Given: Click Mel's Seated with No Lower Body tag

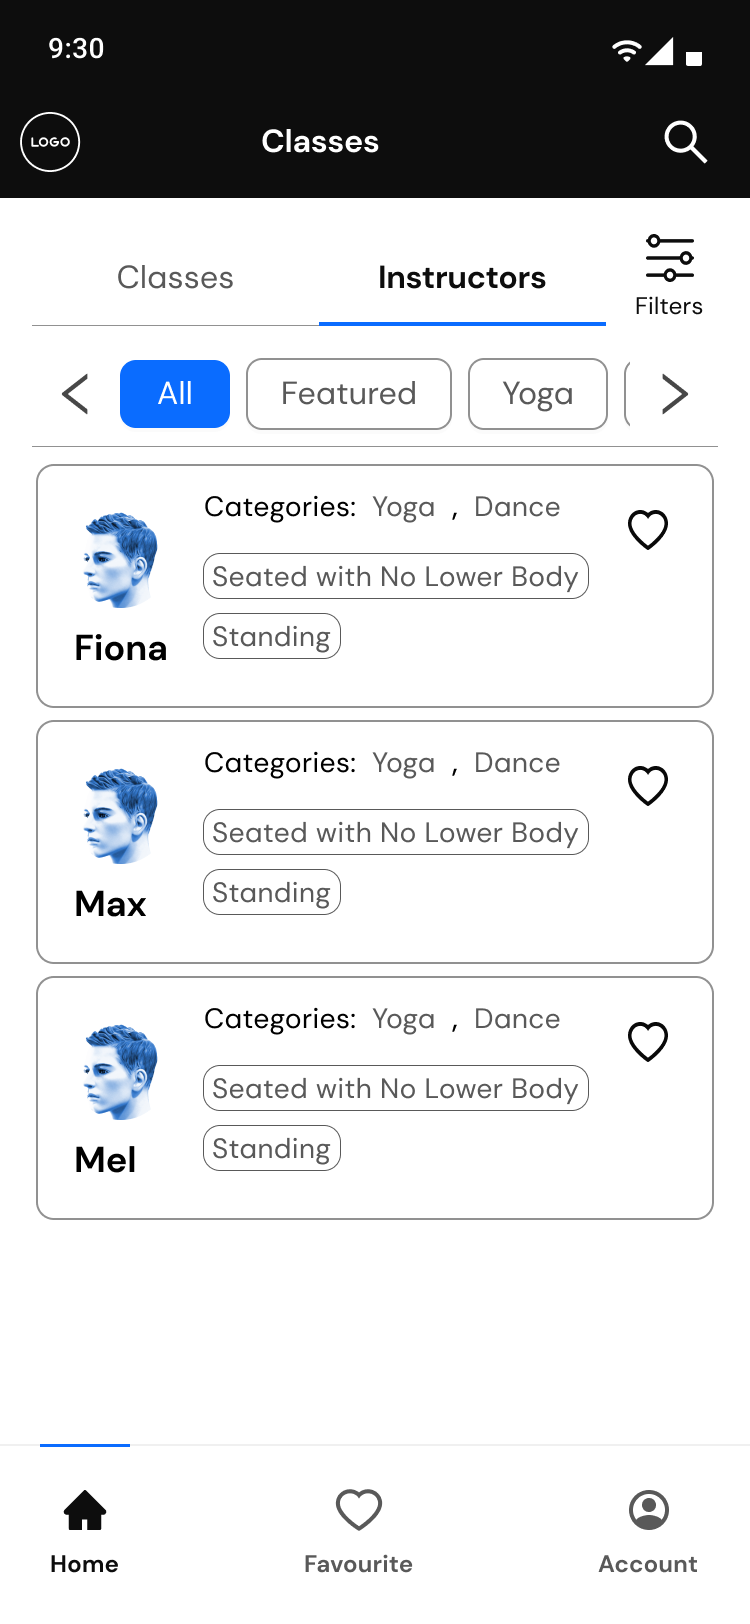Looking at the screenshot, I should [396, 1088].
